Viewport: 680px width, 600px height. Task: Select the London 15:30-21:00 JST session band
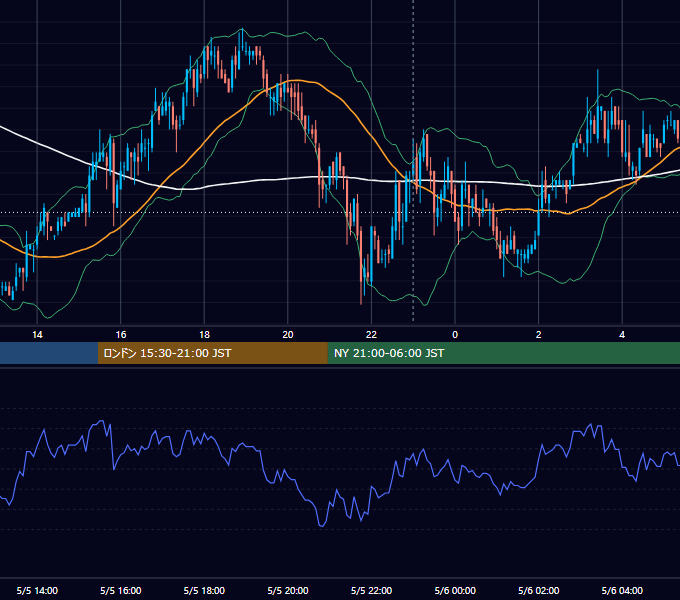tap(212, 353)
